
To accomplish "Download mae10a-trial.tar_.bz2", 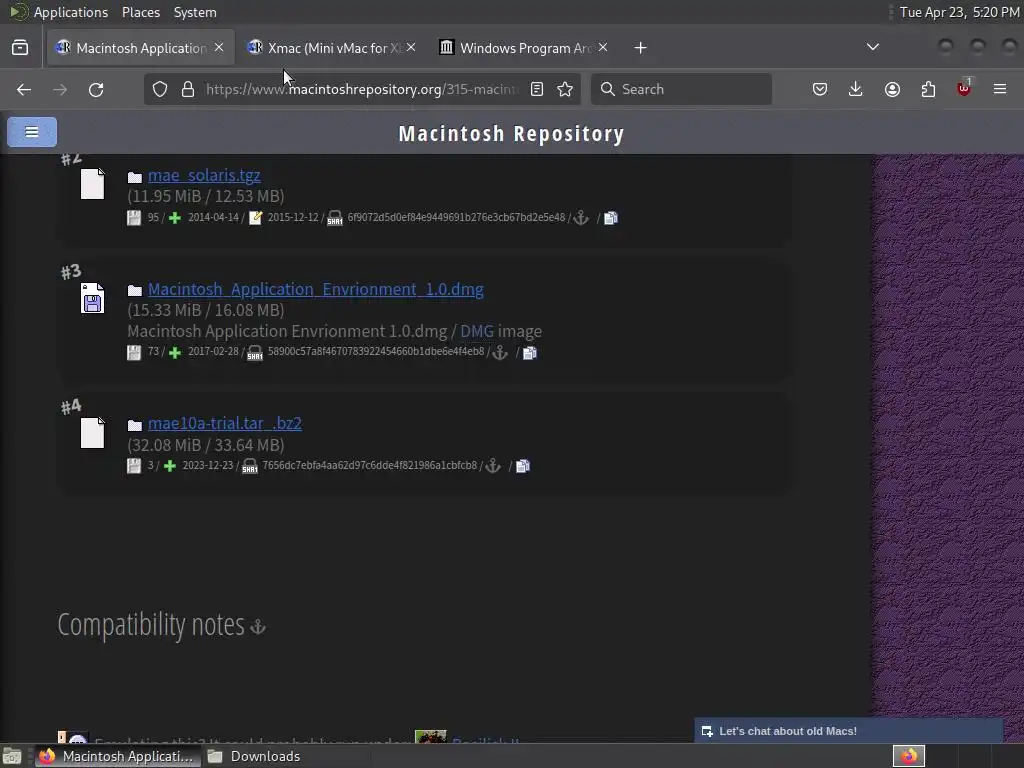I will (x=225, y=423).
